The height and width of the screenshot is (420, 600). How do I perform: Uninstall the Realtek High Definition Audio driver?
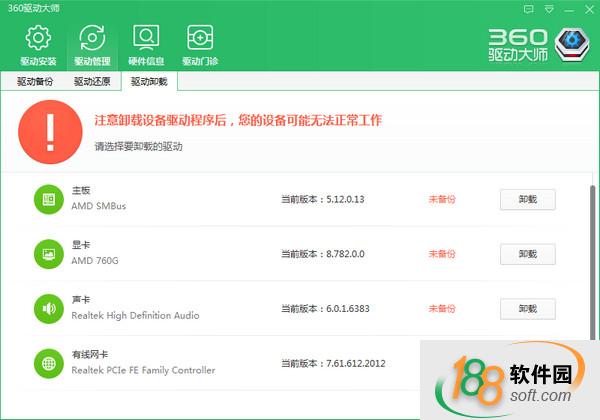pos(527,308)
